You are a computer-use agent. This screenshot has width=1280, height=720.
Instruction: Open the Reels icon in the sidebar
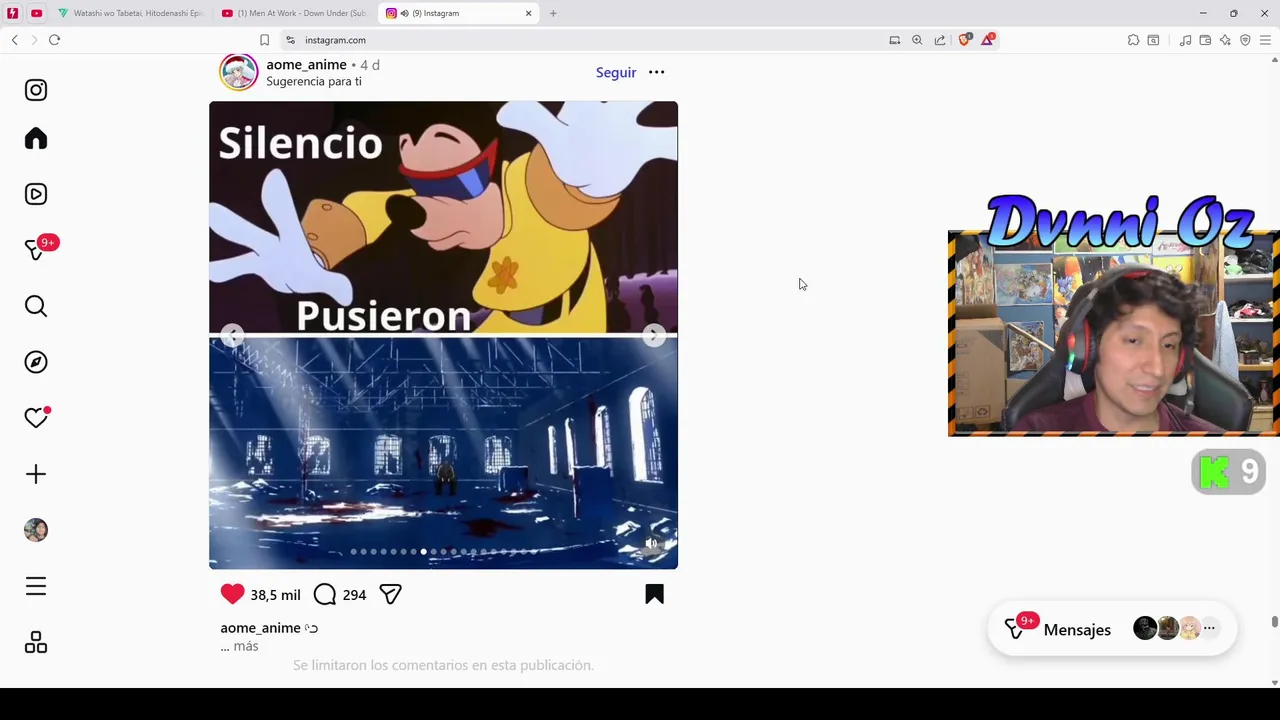pyautogui.click(x=36, y=194)
